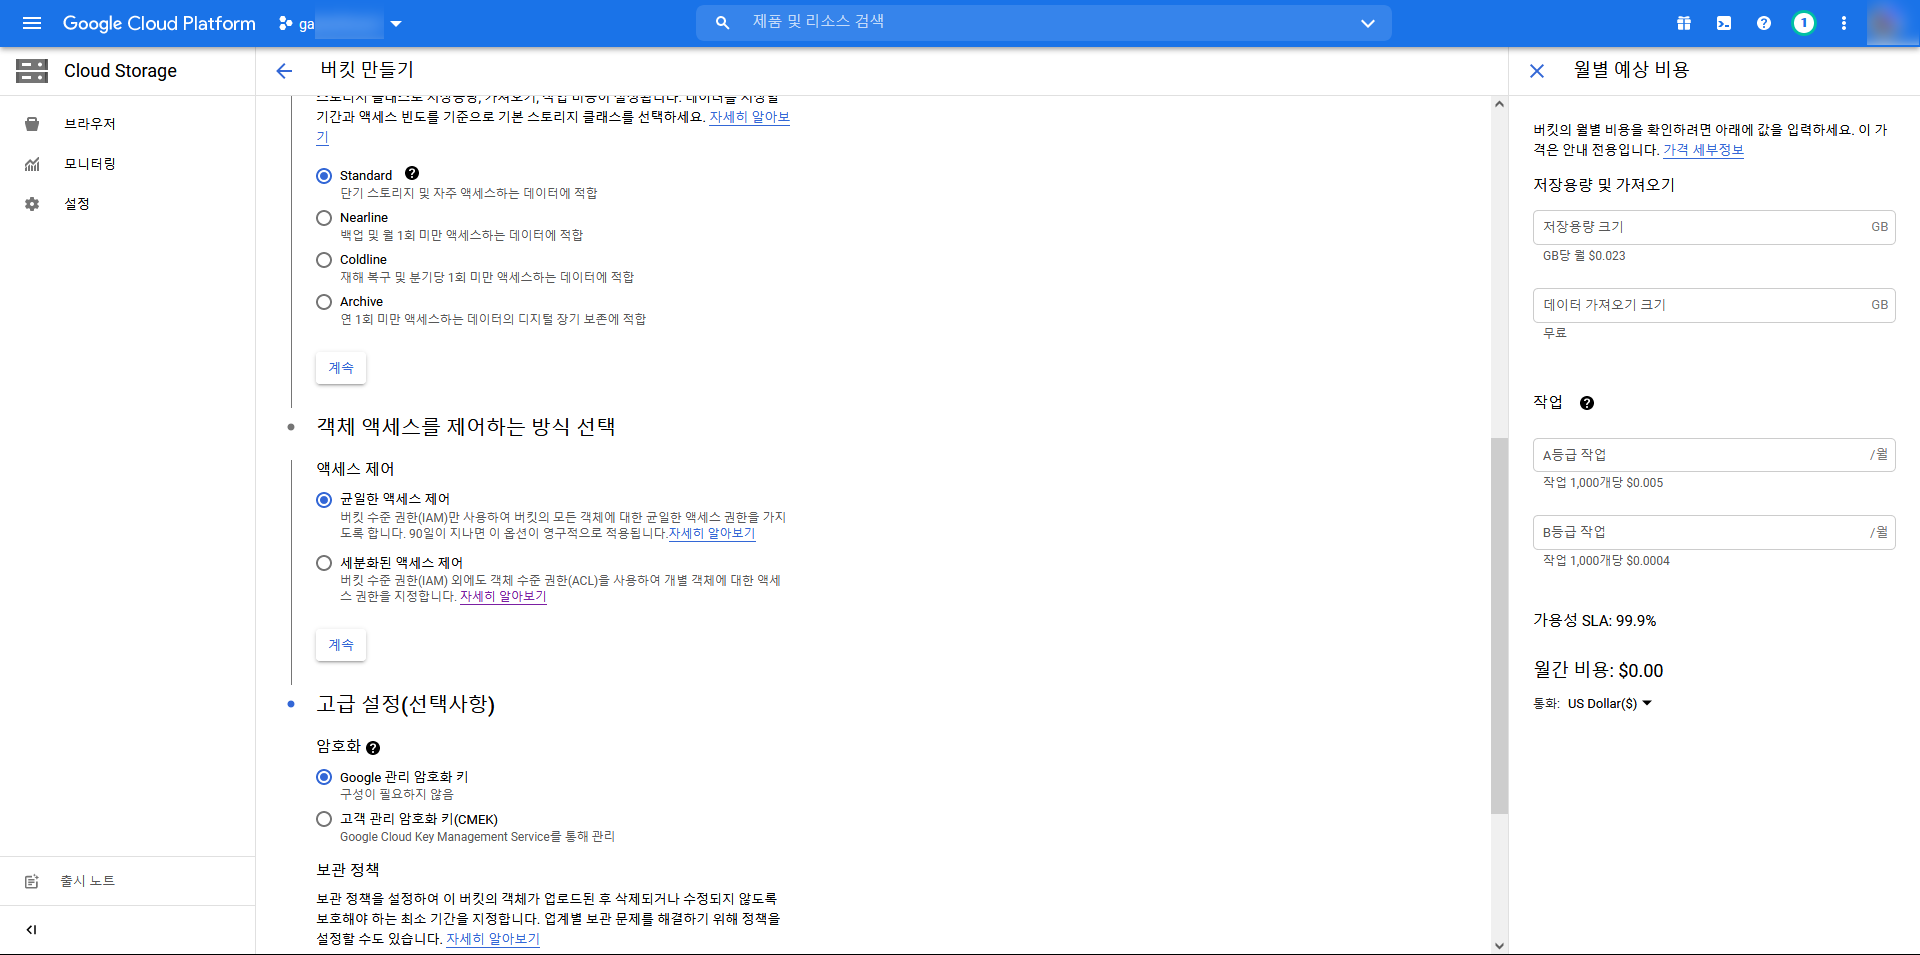Click the 모니터링 chart icon
Viewport: 1920px width, 955px height.
tap(32, 164)
